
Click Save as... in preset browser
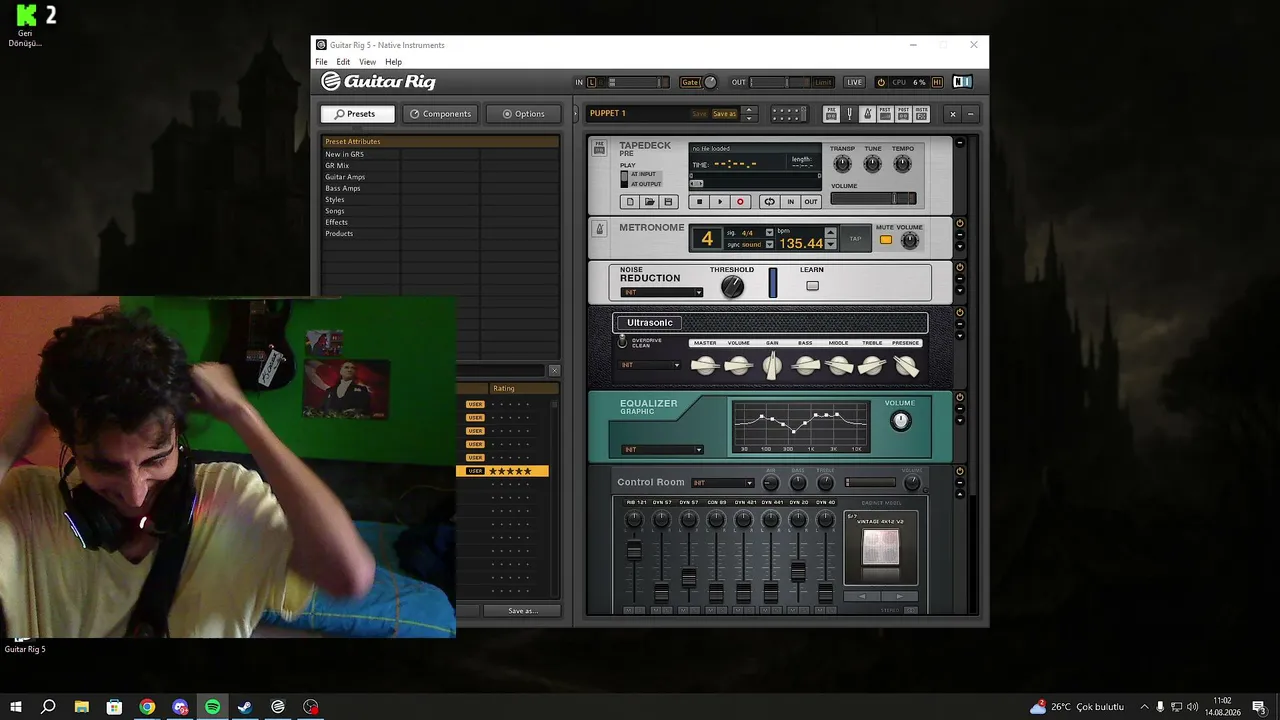521,611
